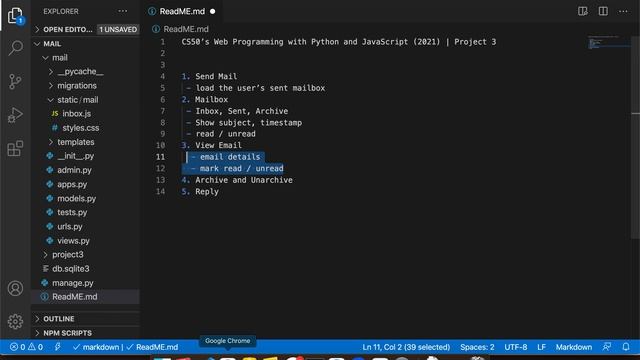This screenshot has width=640, height=360.
Task: Click the 'Archive and Unarchive' line
Action: click(x=237, y=180)
